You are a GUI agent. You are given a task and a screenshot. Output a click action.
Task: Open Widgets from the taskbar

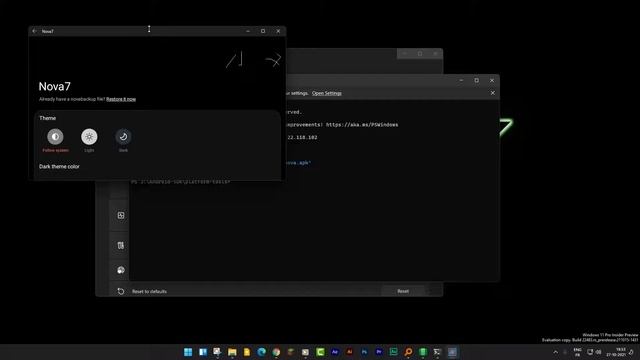pos(203,352)
